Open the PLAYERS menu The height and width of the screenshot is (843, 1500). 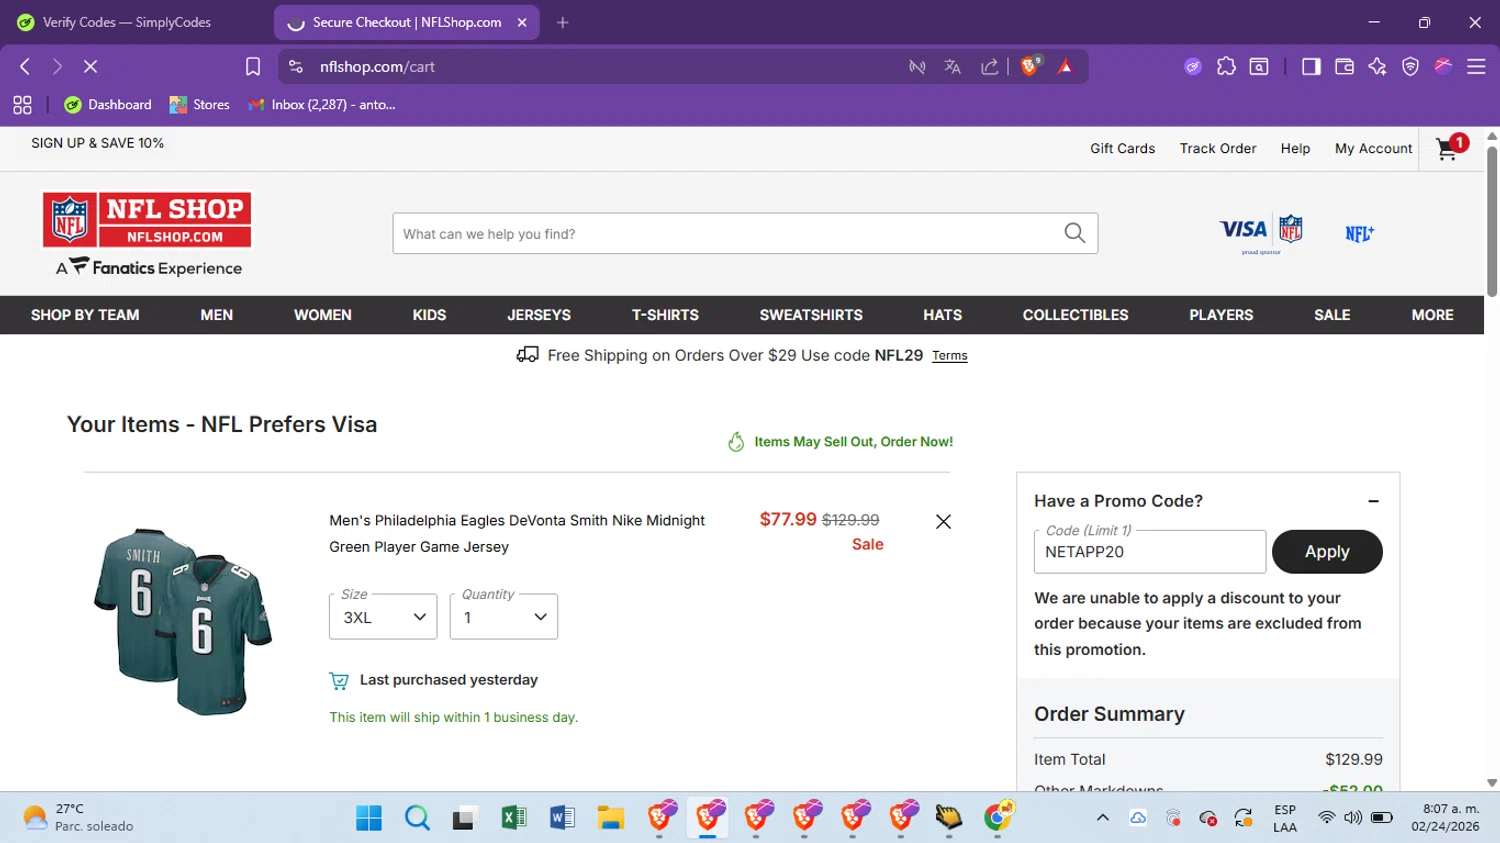coord(1221,315)
